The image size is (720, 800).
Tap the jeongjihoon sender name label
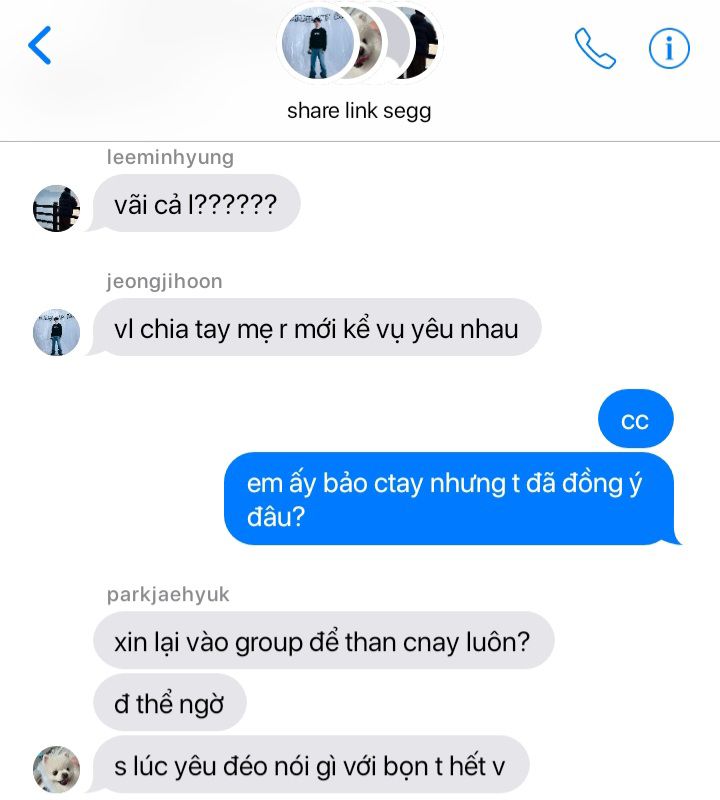pos(164,282)
